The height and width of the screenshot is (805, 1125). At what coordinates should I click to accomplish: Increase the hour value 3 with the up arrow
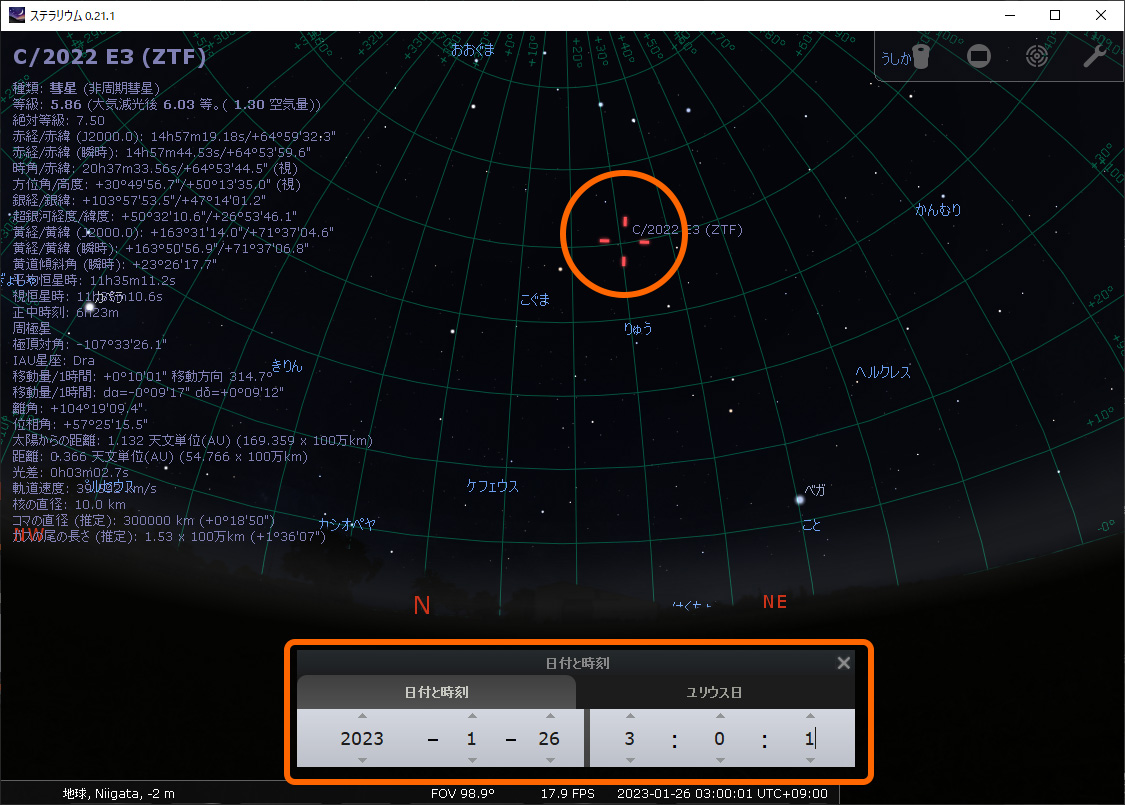630,715
